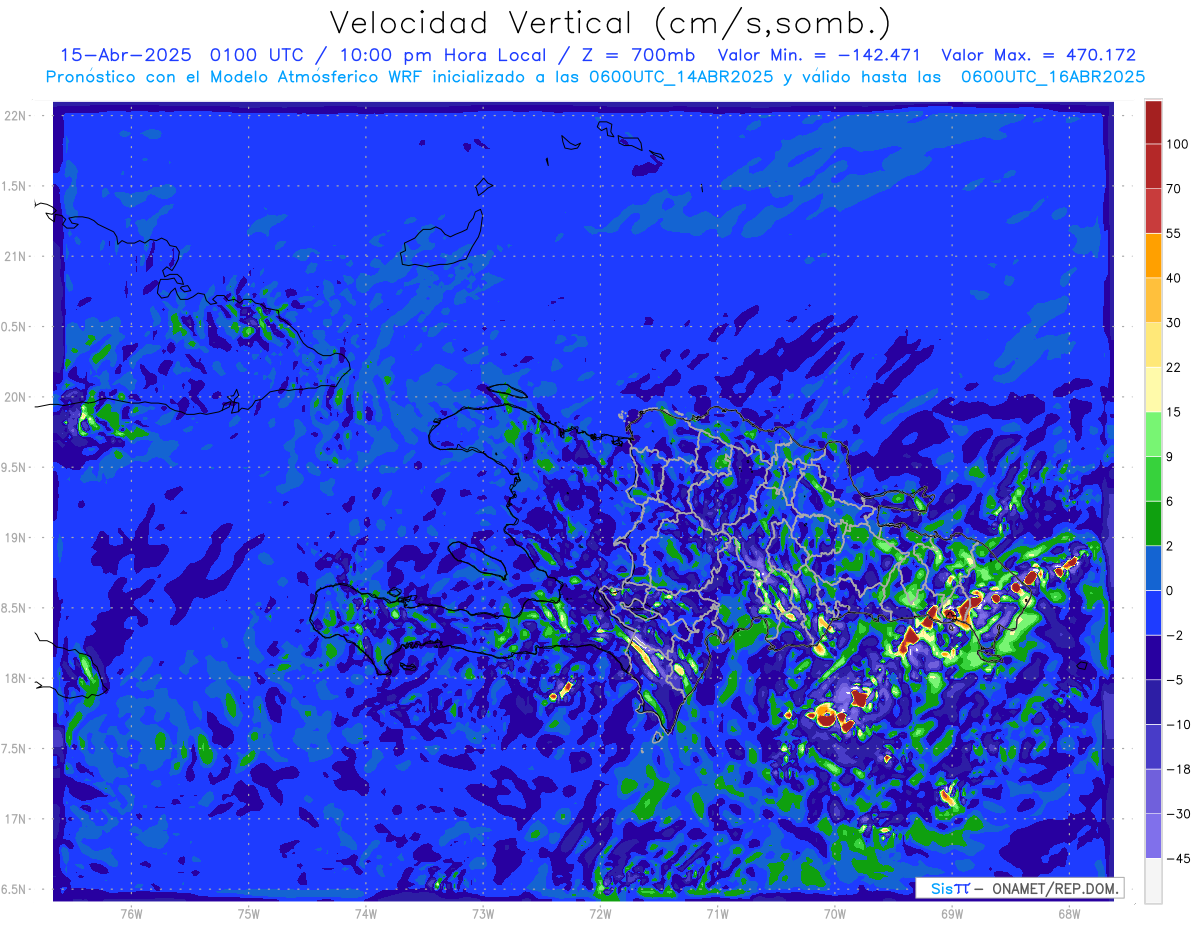Select the red swatch between 55 and 70
This screenshot has width=1200, height=927.
(1153, 211)
